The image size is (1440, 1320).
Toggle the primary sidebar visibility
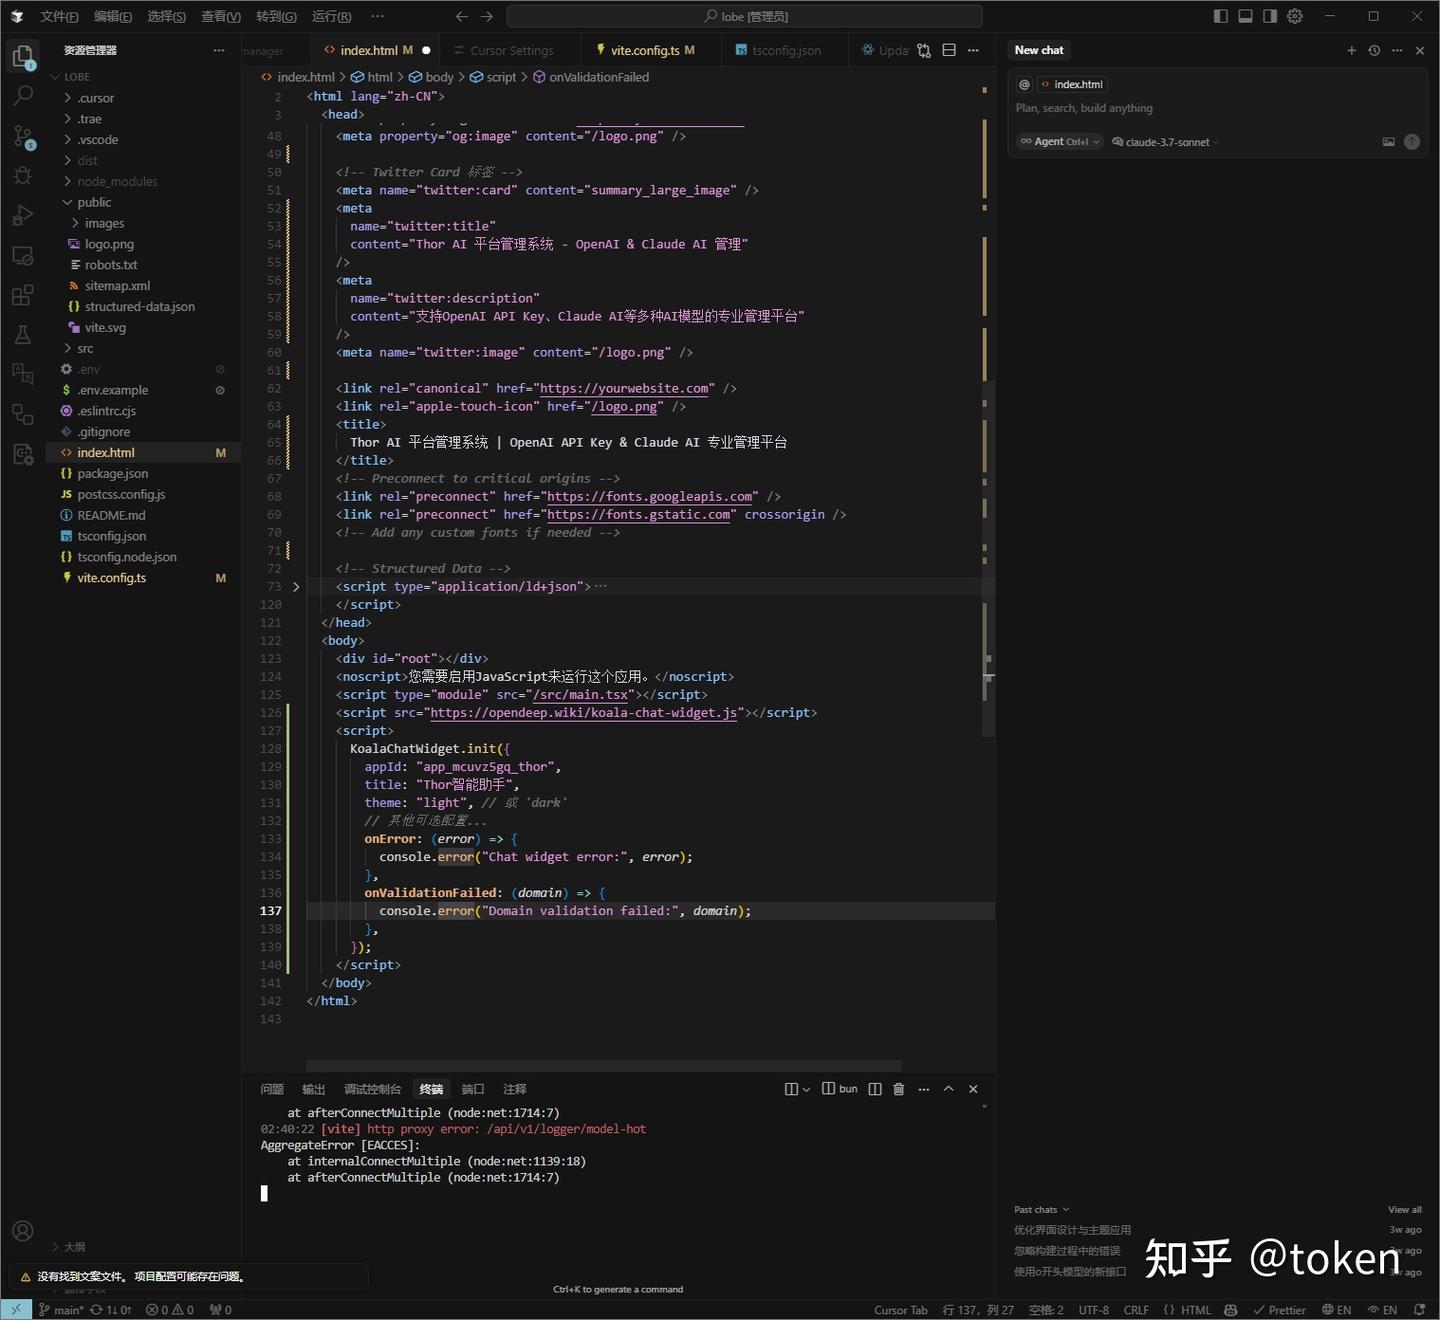[x=1220, y=16]
